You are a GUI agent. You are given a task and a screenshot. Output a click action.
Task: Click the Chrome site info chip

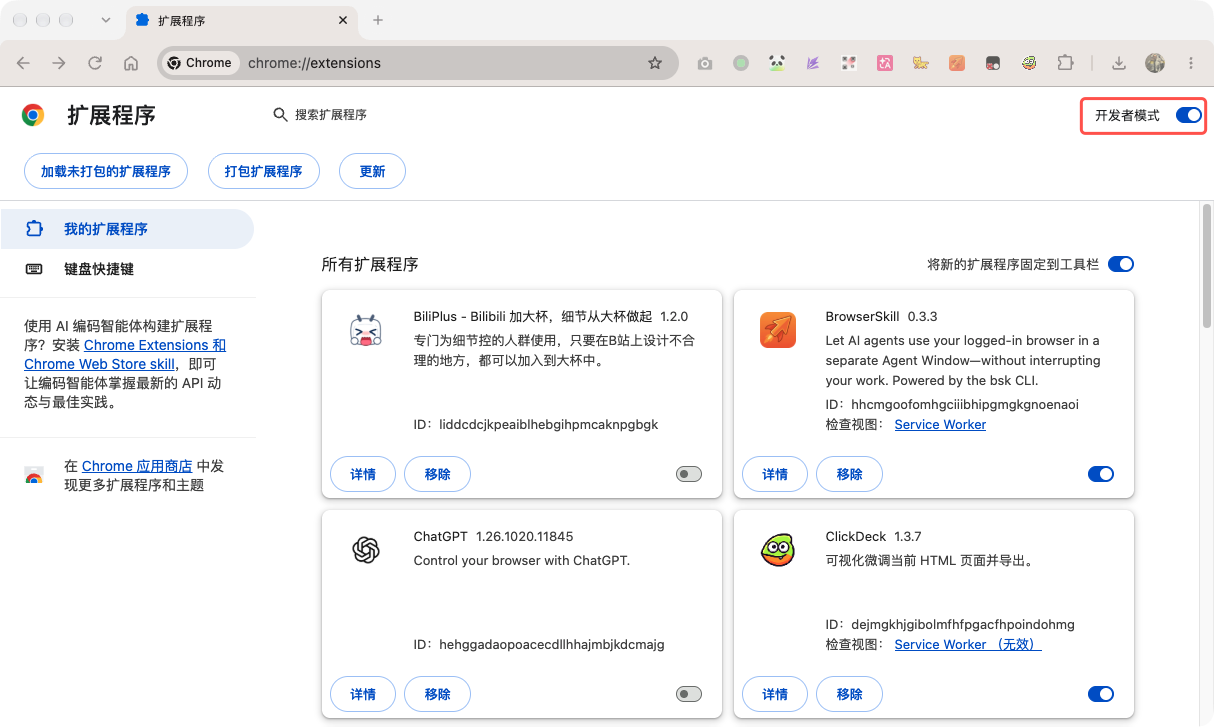(200, 63)
